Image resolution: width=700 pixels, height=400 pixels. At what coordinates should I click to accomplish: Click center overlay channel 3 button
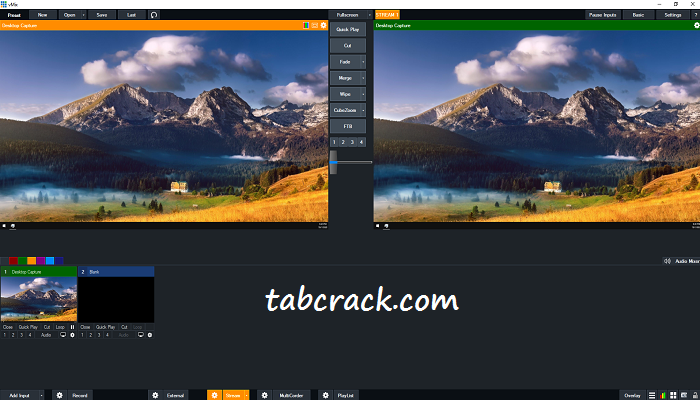[x=352, y=142]
